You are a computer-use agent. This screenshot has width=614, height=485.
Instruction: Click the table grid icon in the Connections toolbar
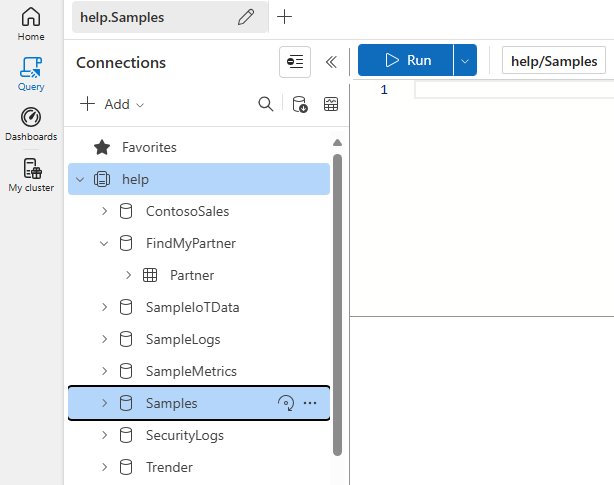click(x=330, y=104)
